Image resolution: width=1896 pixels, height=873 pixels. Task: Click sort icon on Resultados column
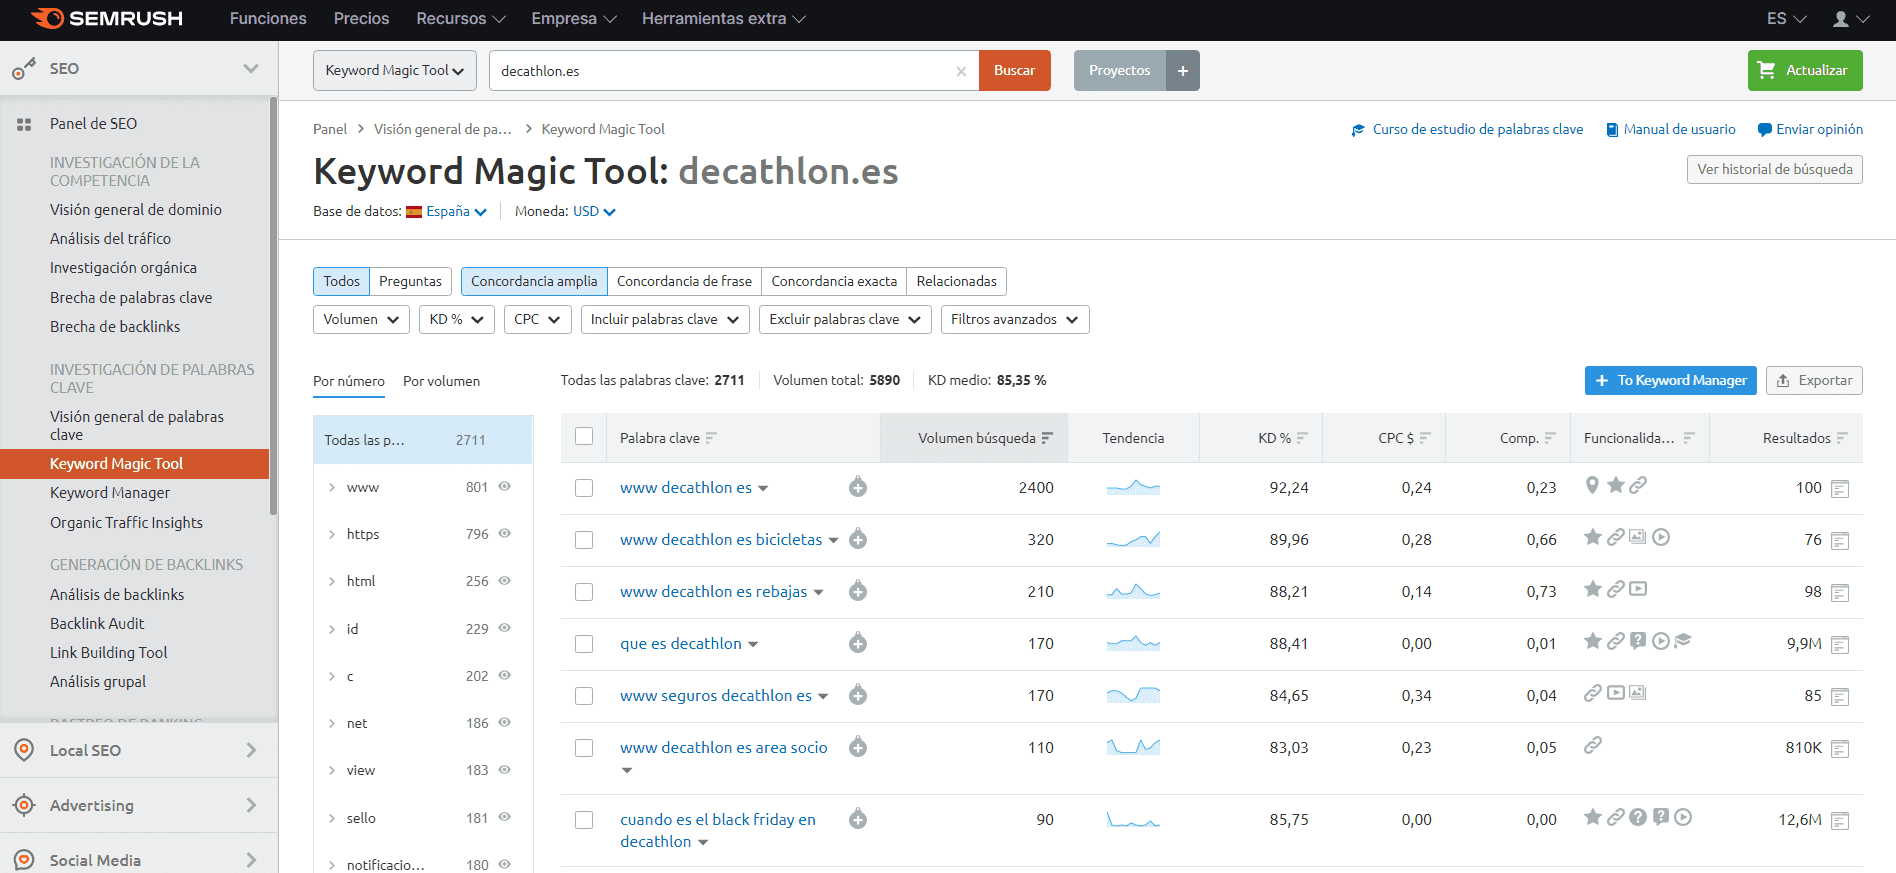pyautogui.click(x=1842, y=438)
